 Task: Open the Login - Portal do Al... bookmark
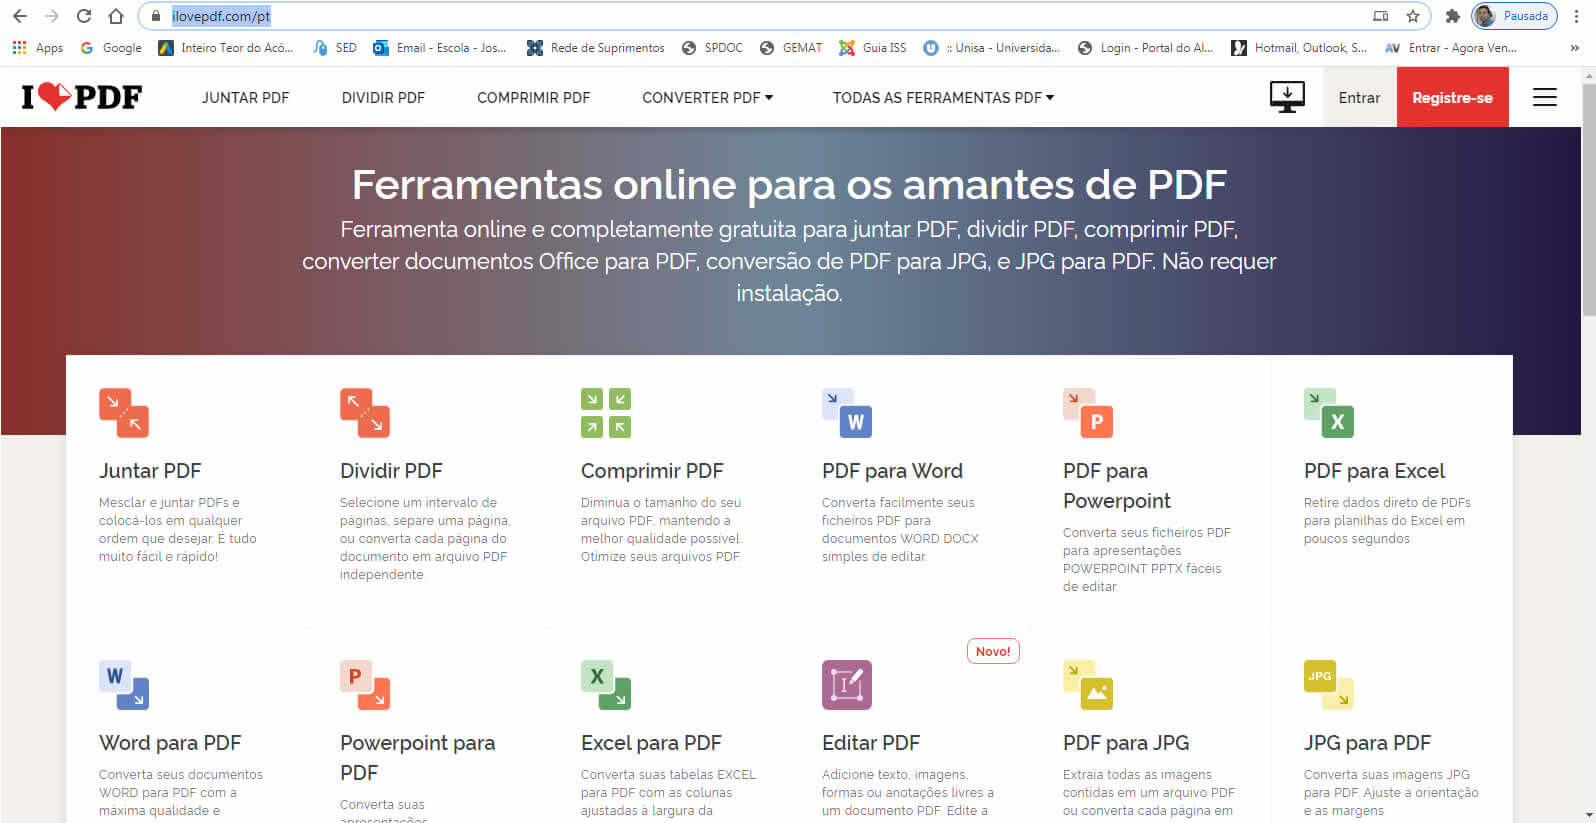tap(1145, 48)
